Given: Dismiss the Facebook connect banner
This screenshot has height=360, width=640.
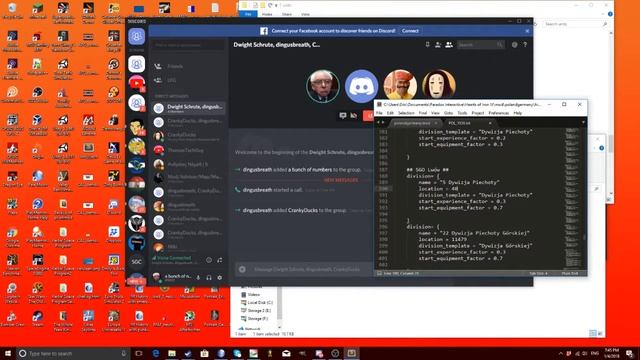Looking at the screenshot, I should [x=527, y=31].
